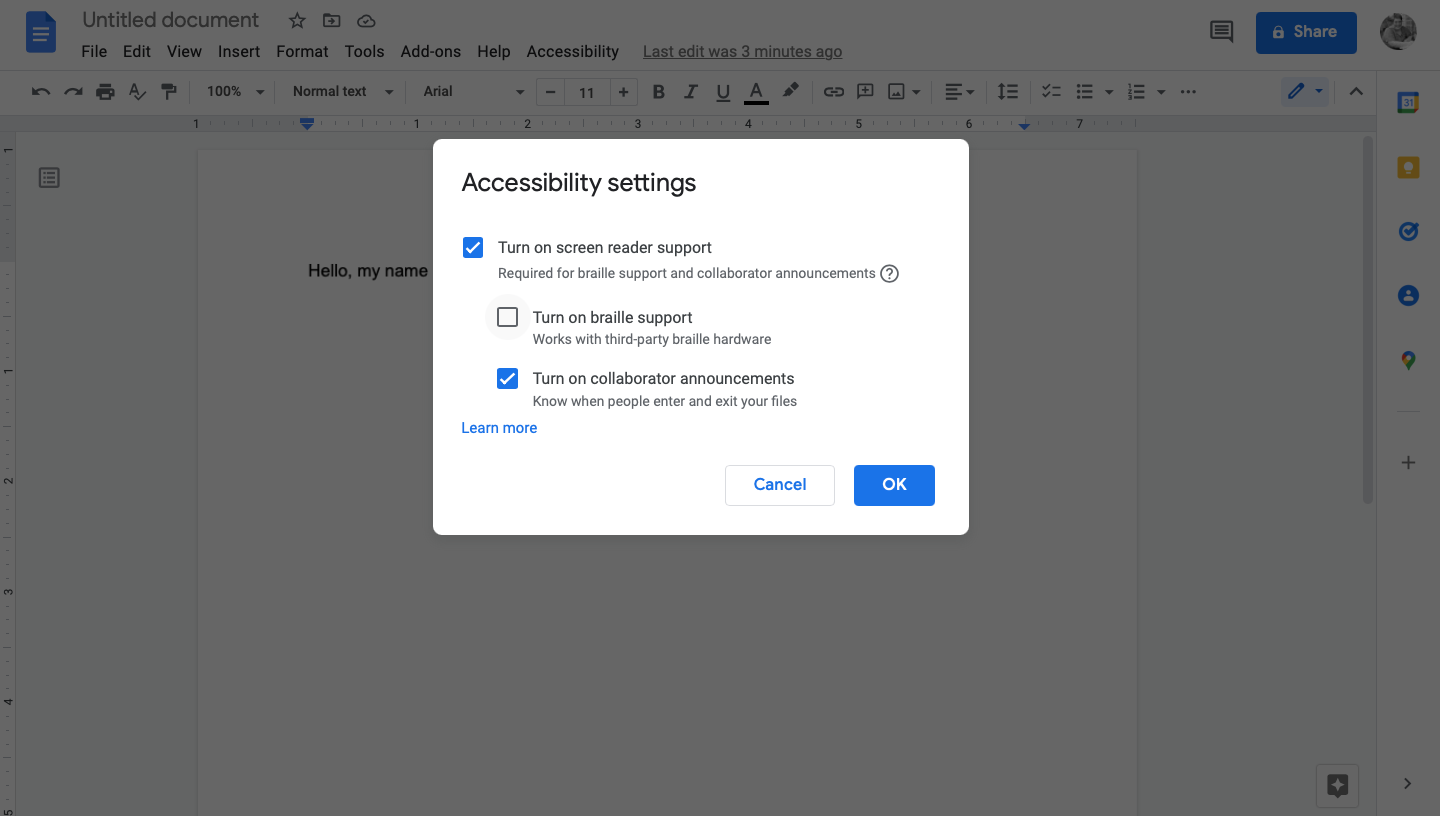
Task: Expand numbered list options arrow
Action: coord(1161,92)
